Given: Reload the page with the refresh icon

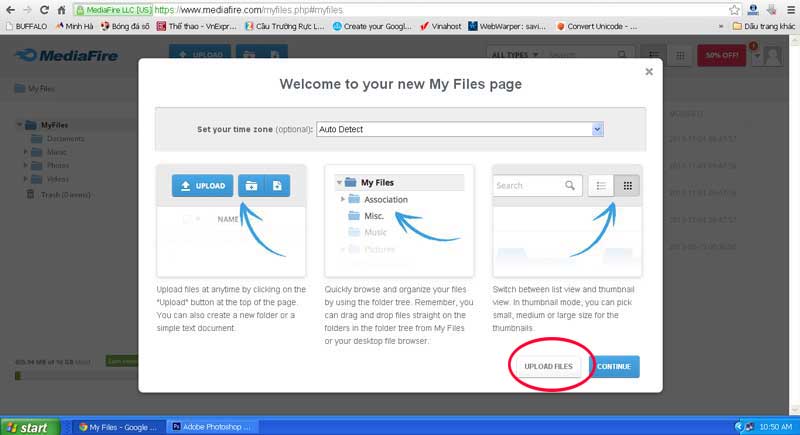Looking at the screenshot, I should (x=44, y=10).
